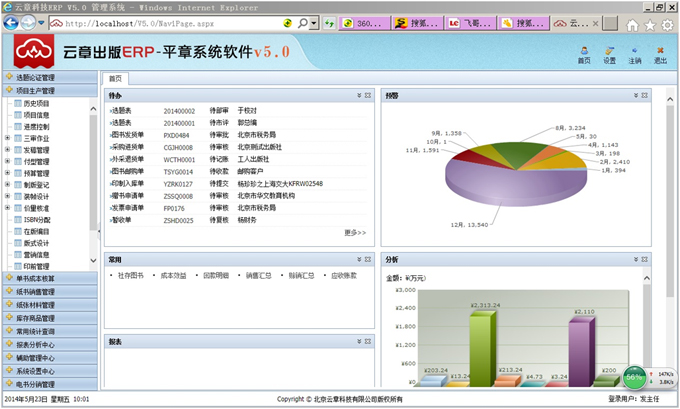Close the 分析 panel with its X icon
Viewport: 680px width, 409px height.
pyautogui.click(x=644, y=259)
